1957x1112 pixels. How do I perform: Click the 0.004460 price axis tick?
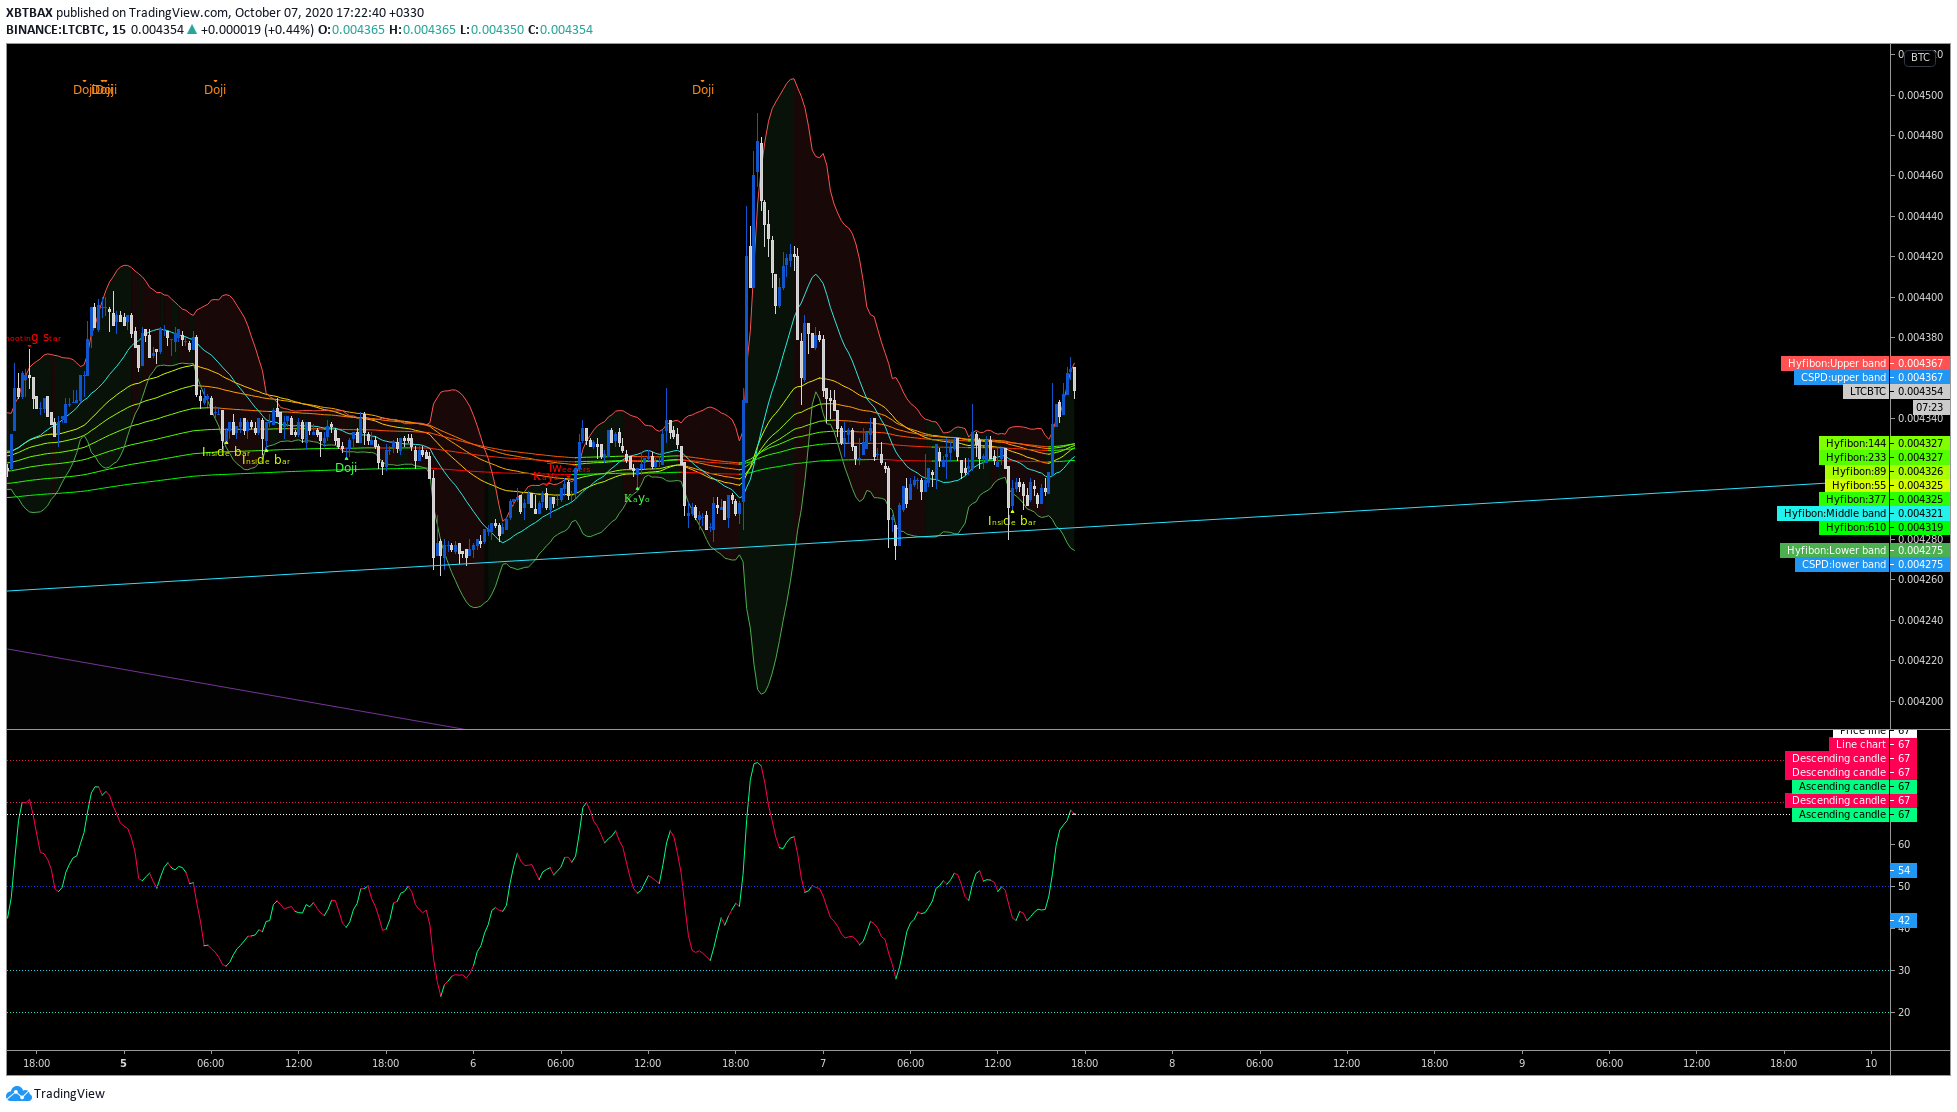(x=1920, y=175)
